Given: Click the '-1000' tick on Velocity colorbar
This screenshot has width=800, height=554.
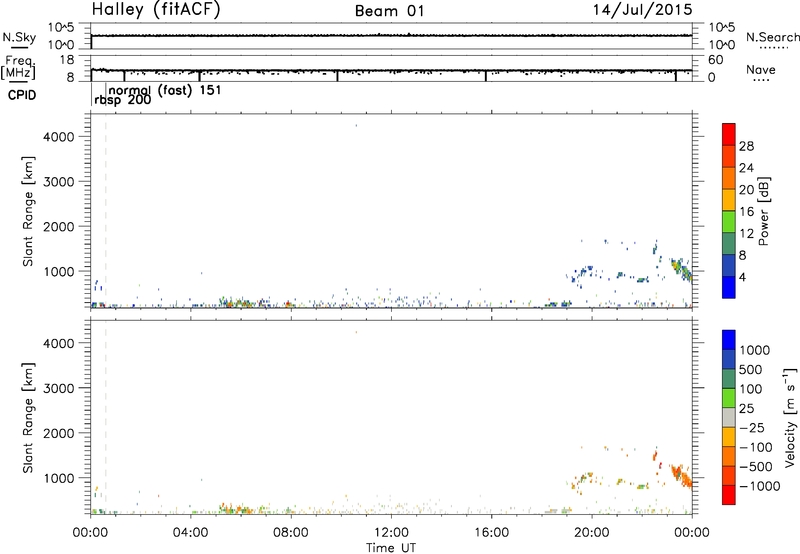Looking at the screenshot, I should (760, 486).
